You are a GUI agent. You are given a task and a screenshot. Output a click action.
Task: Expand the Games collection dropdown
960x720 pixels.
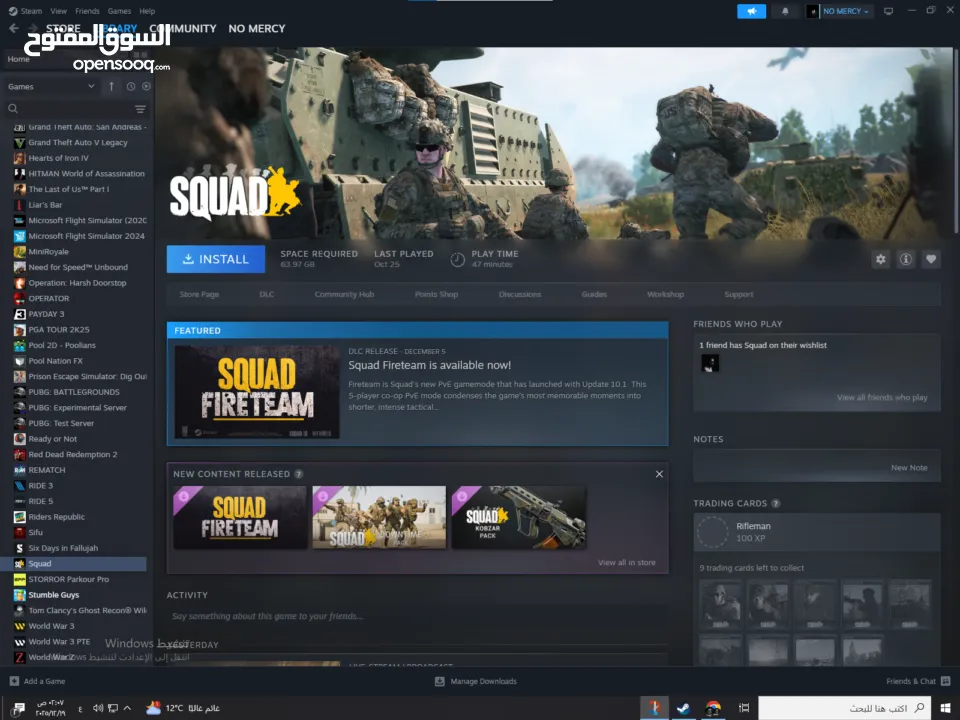coord(91,86)
